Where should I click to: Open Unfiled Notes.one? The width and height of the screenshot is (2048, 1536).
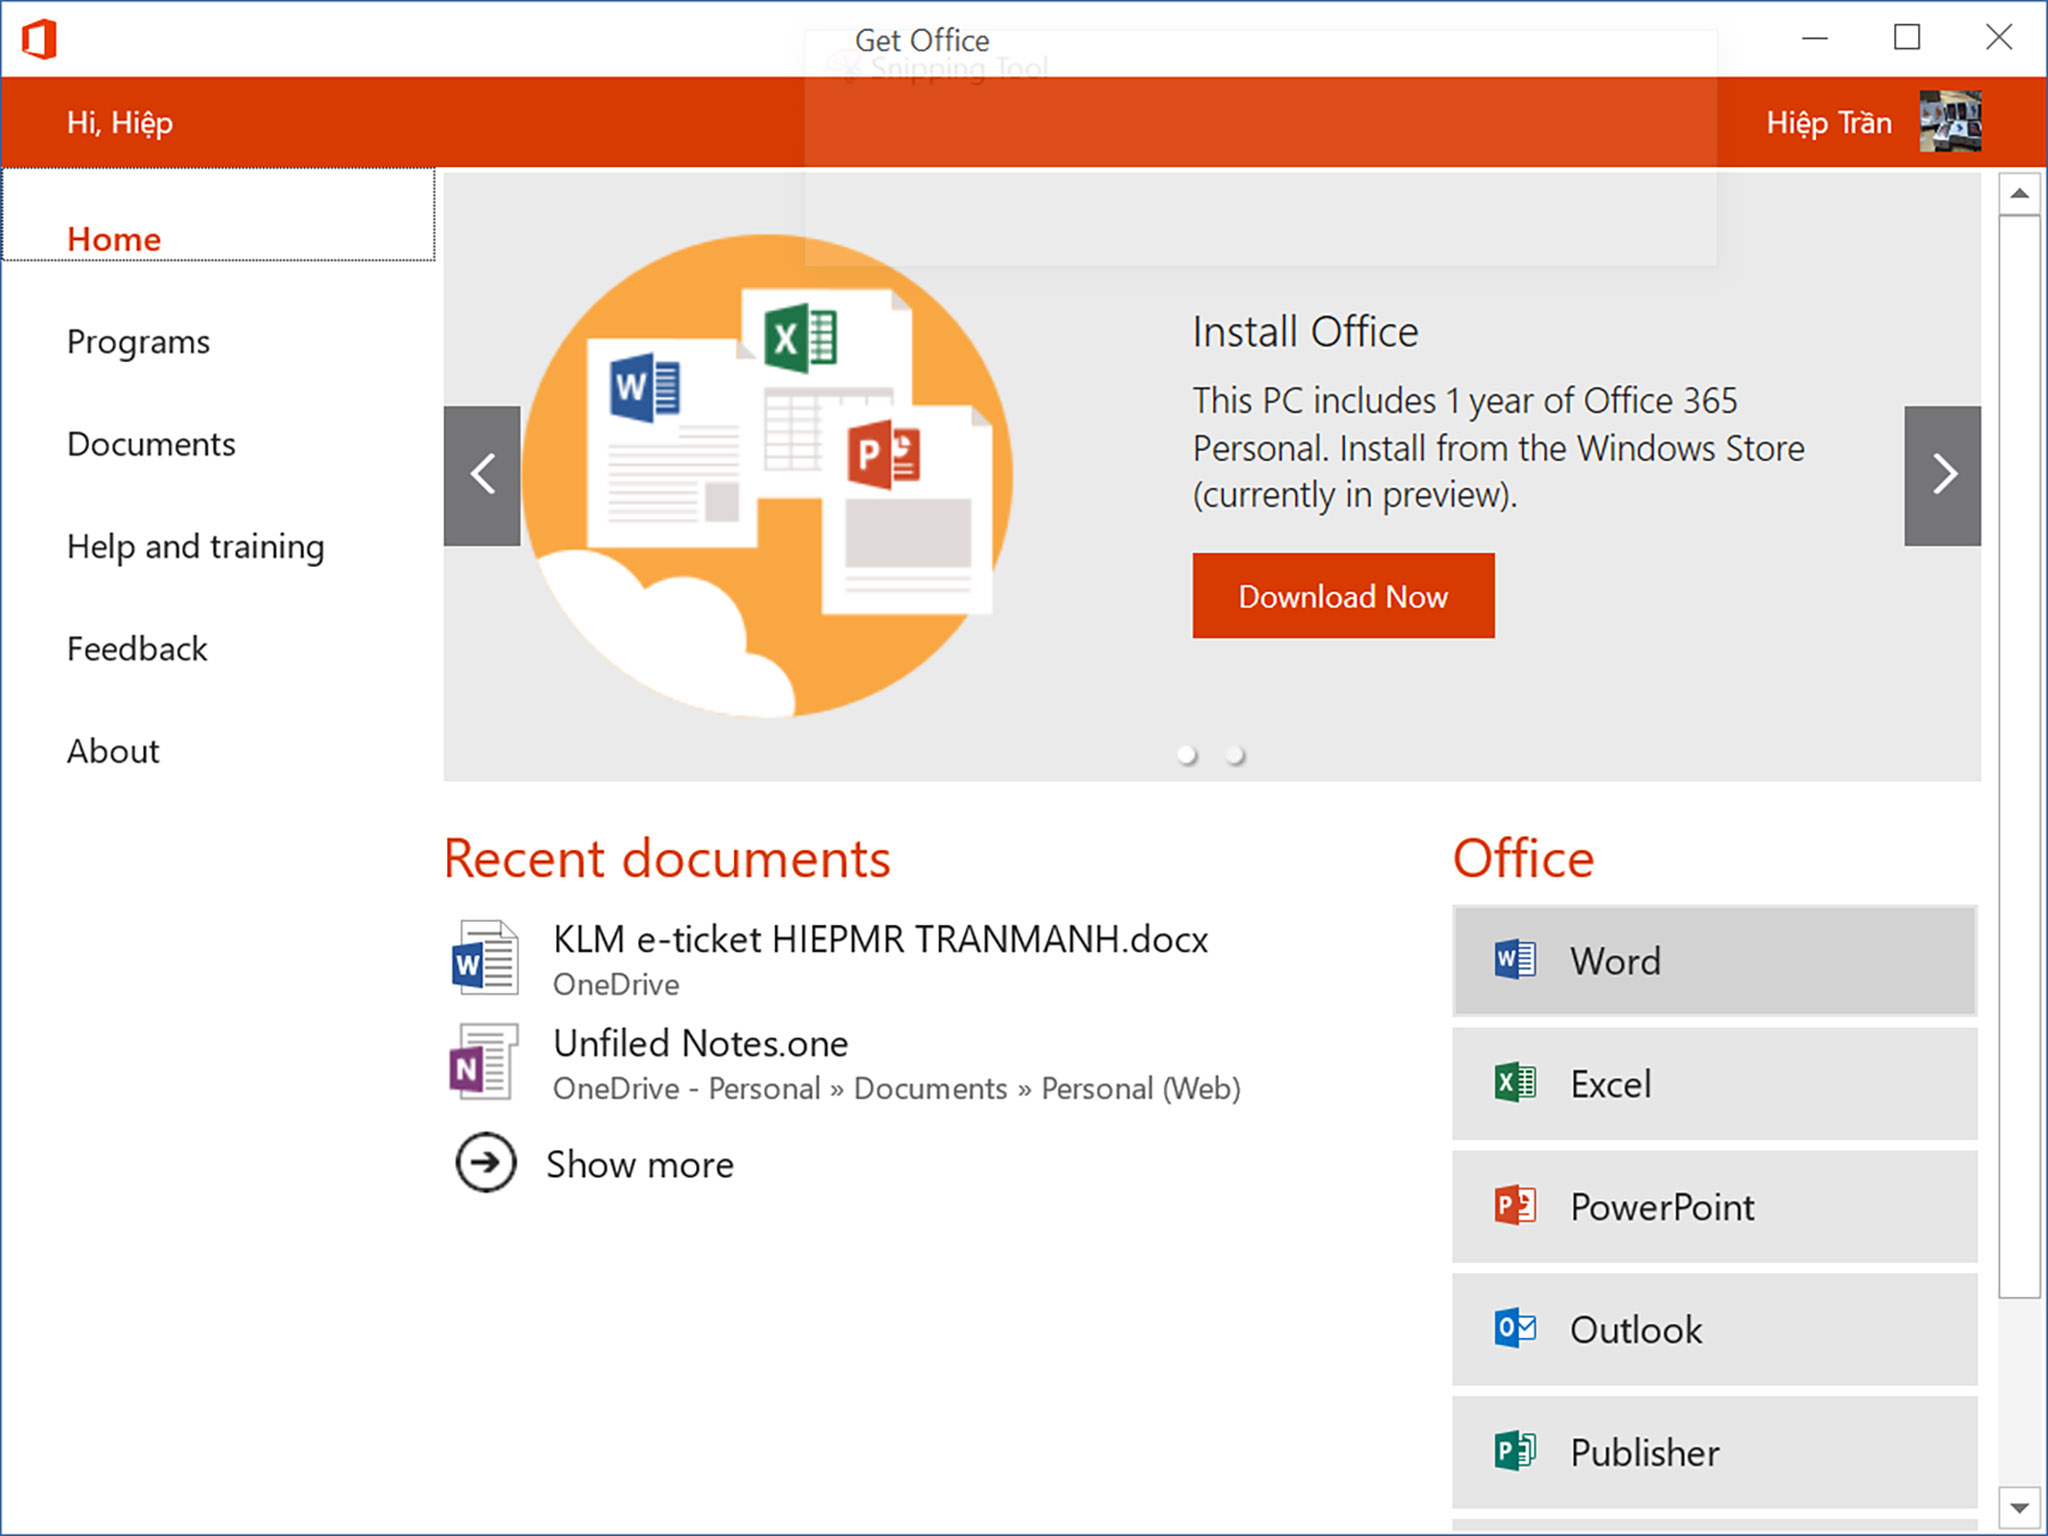(700, 1043)
